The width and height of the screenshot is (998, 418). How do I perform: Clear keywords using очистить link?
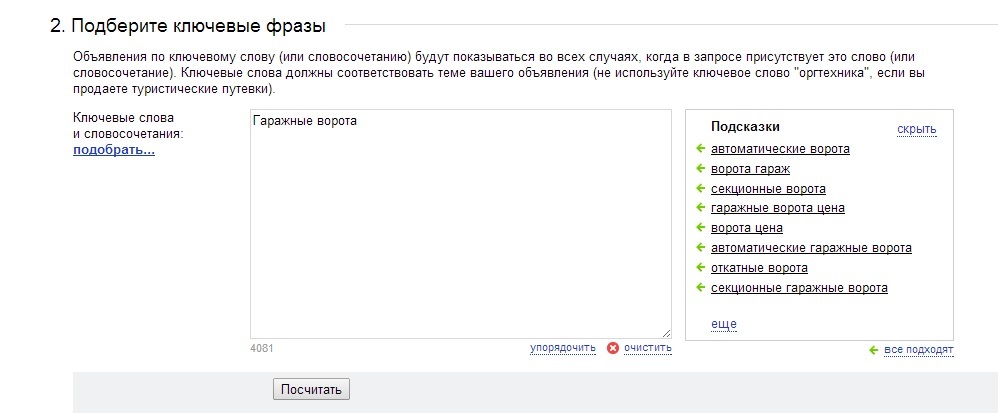pyautogui.click(x=647, y=348)
